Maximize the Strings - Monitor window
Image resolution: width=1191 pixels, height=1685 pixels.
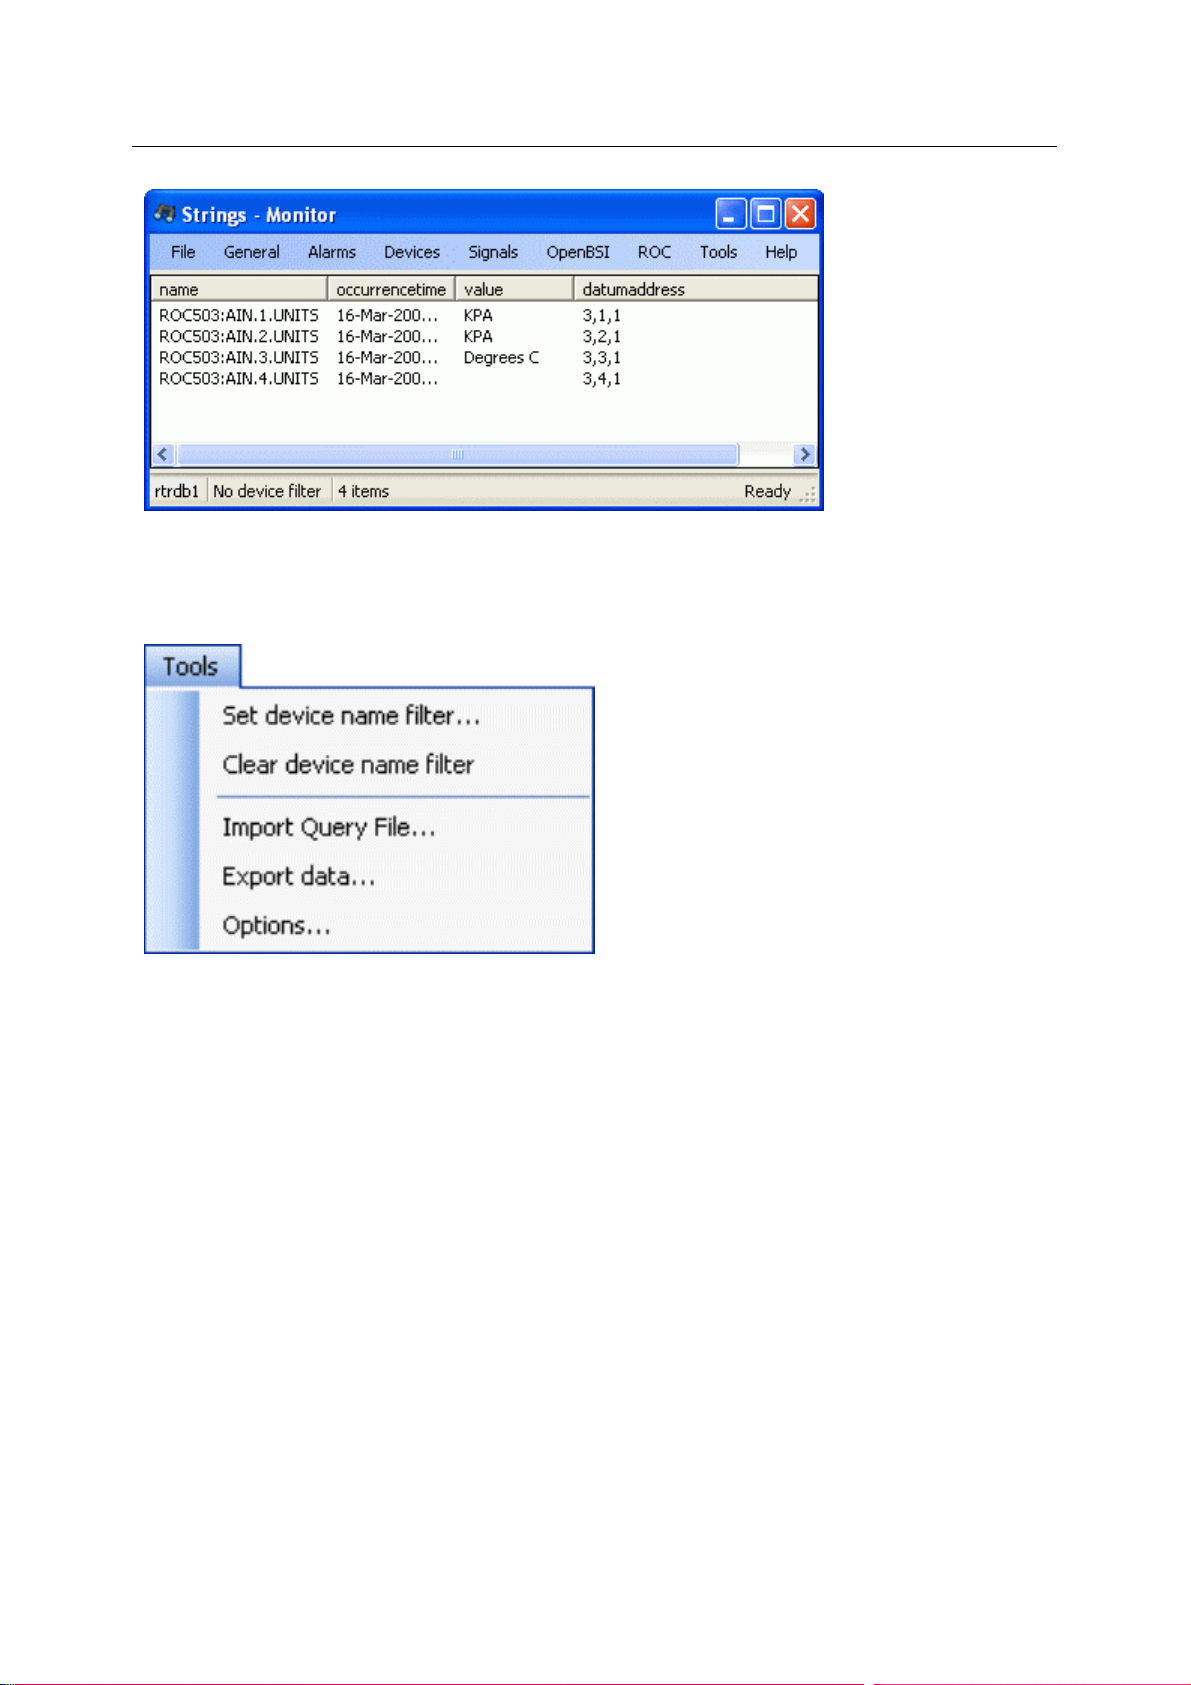coord(766,213)
